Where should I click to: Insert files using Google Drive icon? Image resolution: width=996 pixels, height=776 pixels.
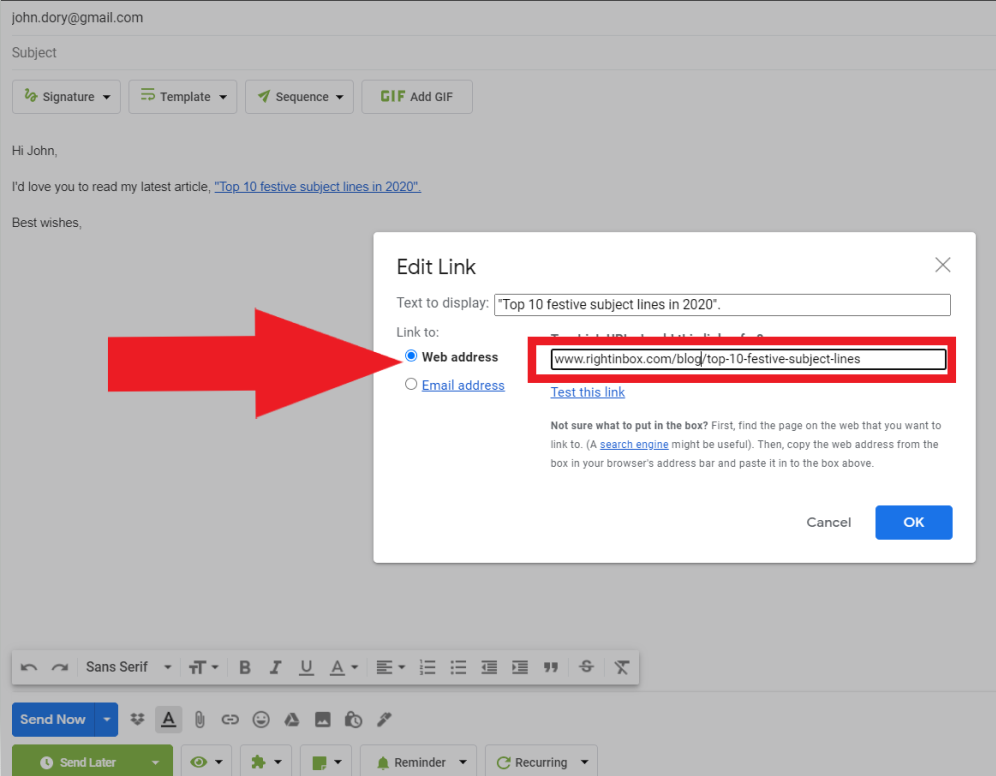point(292,719)
